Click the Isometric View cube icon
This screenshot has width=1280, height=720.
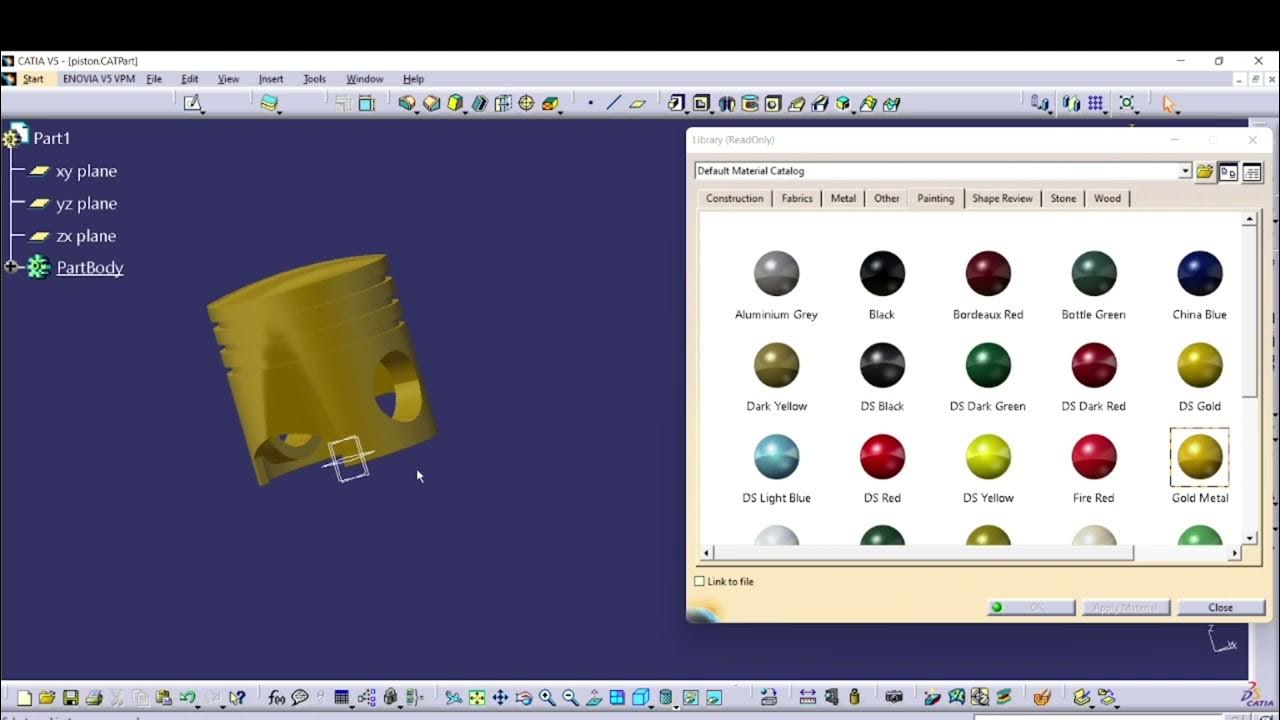point(641,698)
